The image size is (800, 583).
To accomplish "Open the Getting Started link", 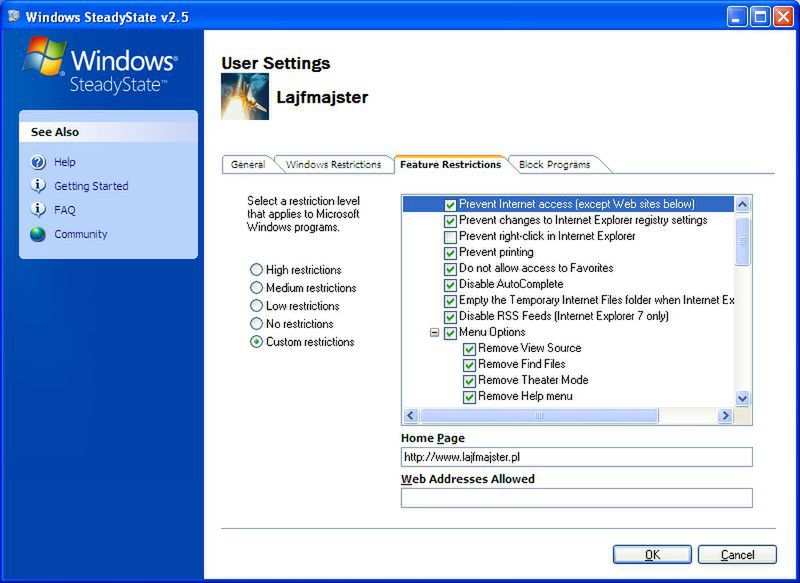I will point(91,186).
